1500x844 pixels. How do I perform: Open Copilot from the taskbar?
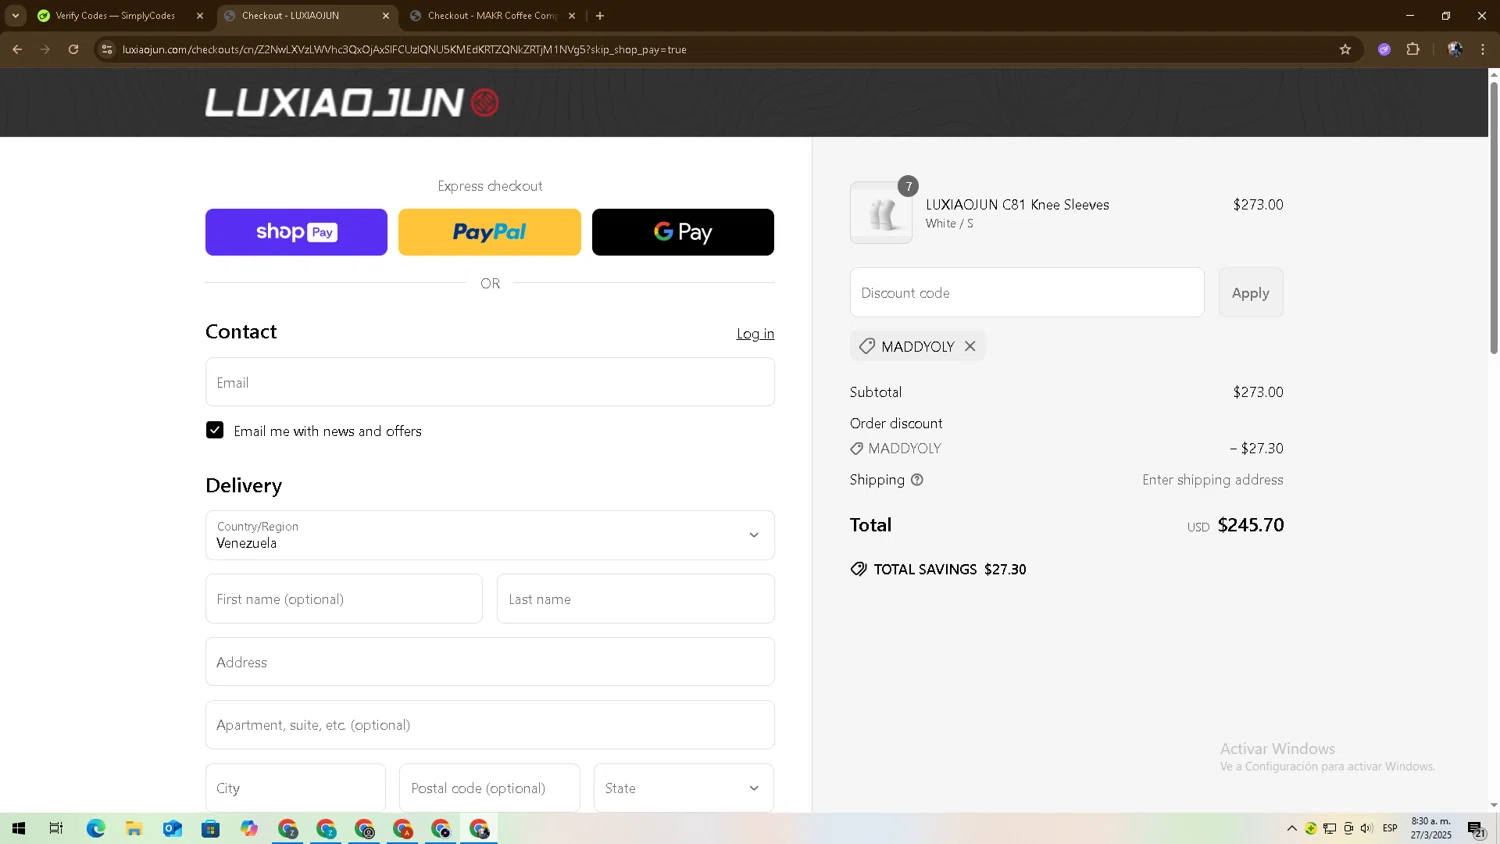click(x=249, y=828)
